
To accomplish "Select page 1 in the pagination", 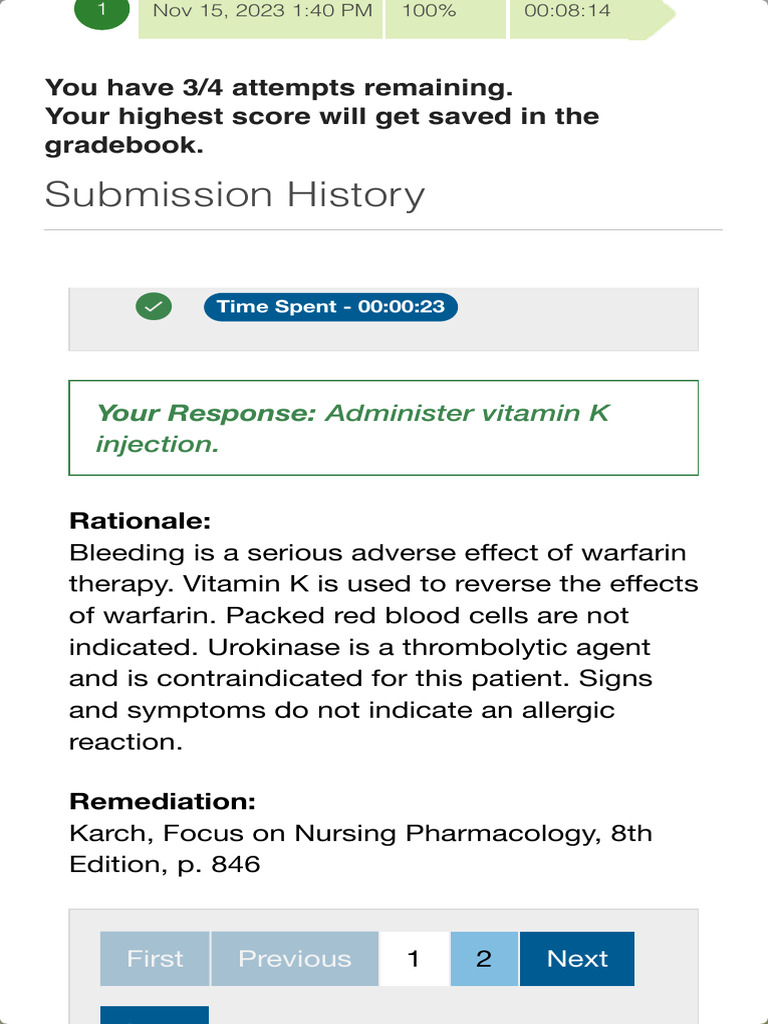I will pos(413,959).
